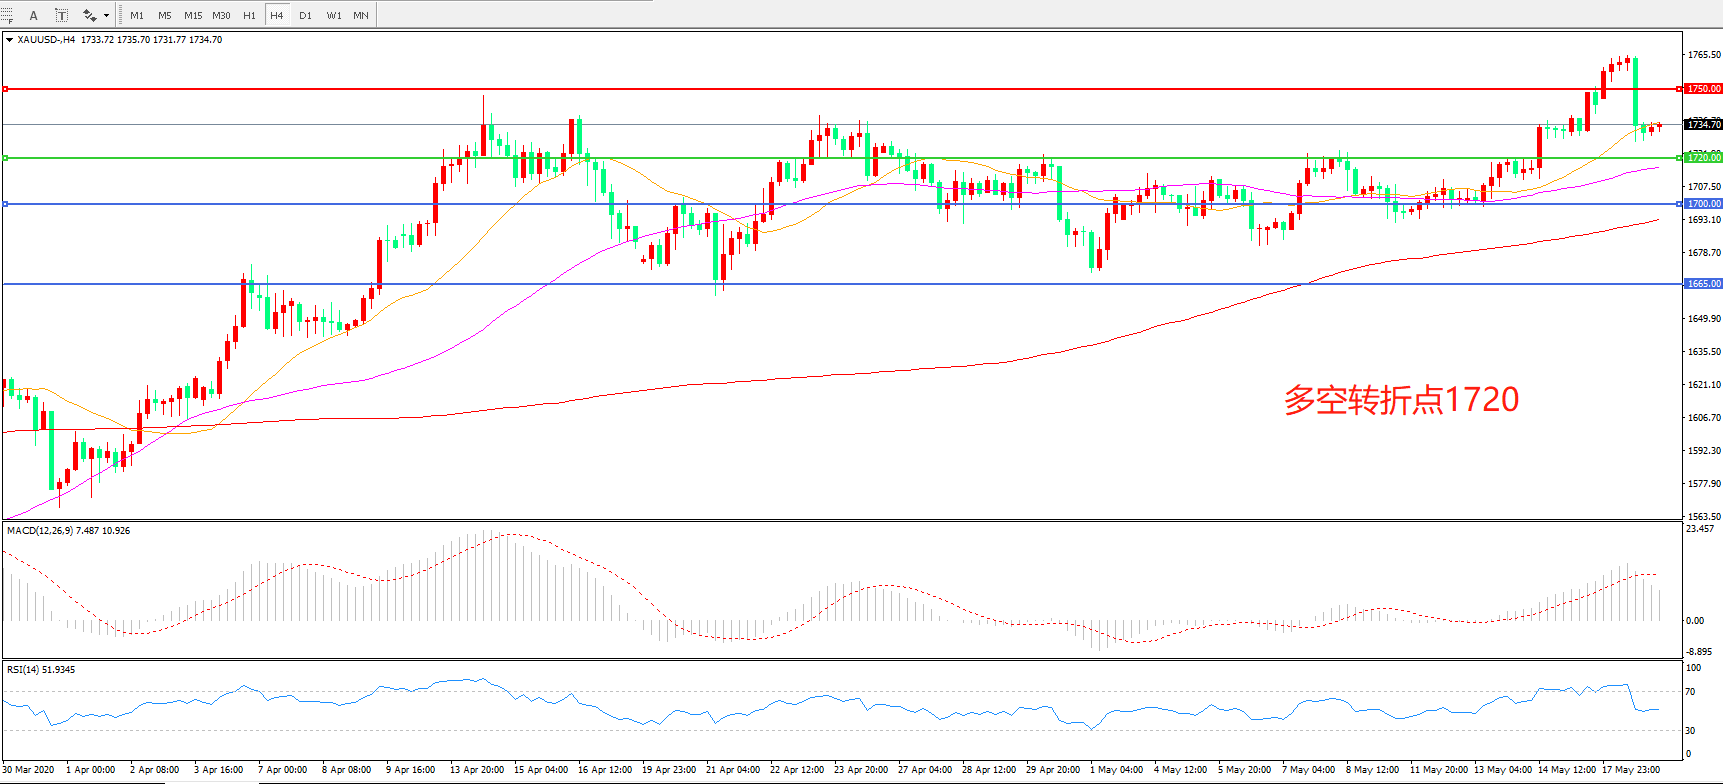Select the blue 1700.00 level label

pos(1703,204)
